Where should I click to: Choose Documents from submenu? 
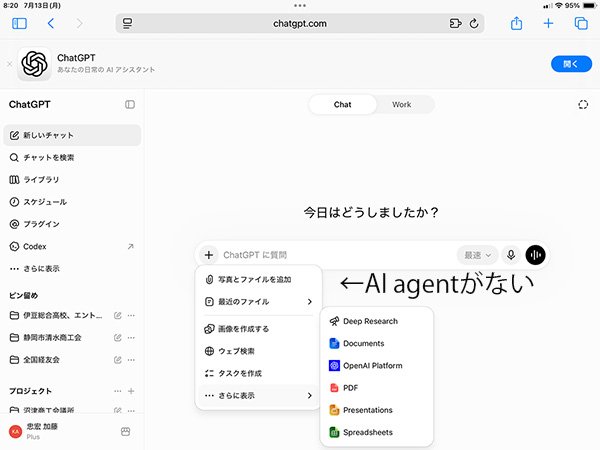coord(377,344)
